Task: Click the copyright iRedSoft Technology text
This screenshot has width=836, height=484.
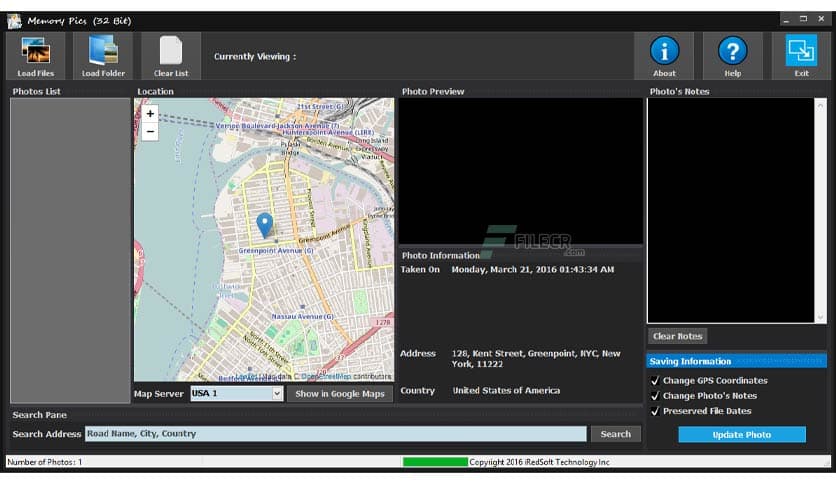Action: 539,462
